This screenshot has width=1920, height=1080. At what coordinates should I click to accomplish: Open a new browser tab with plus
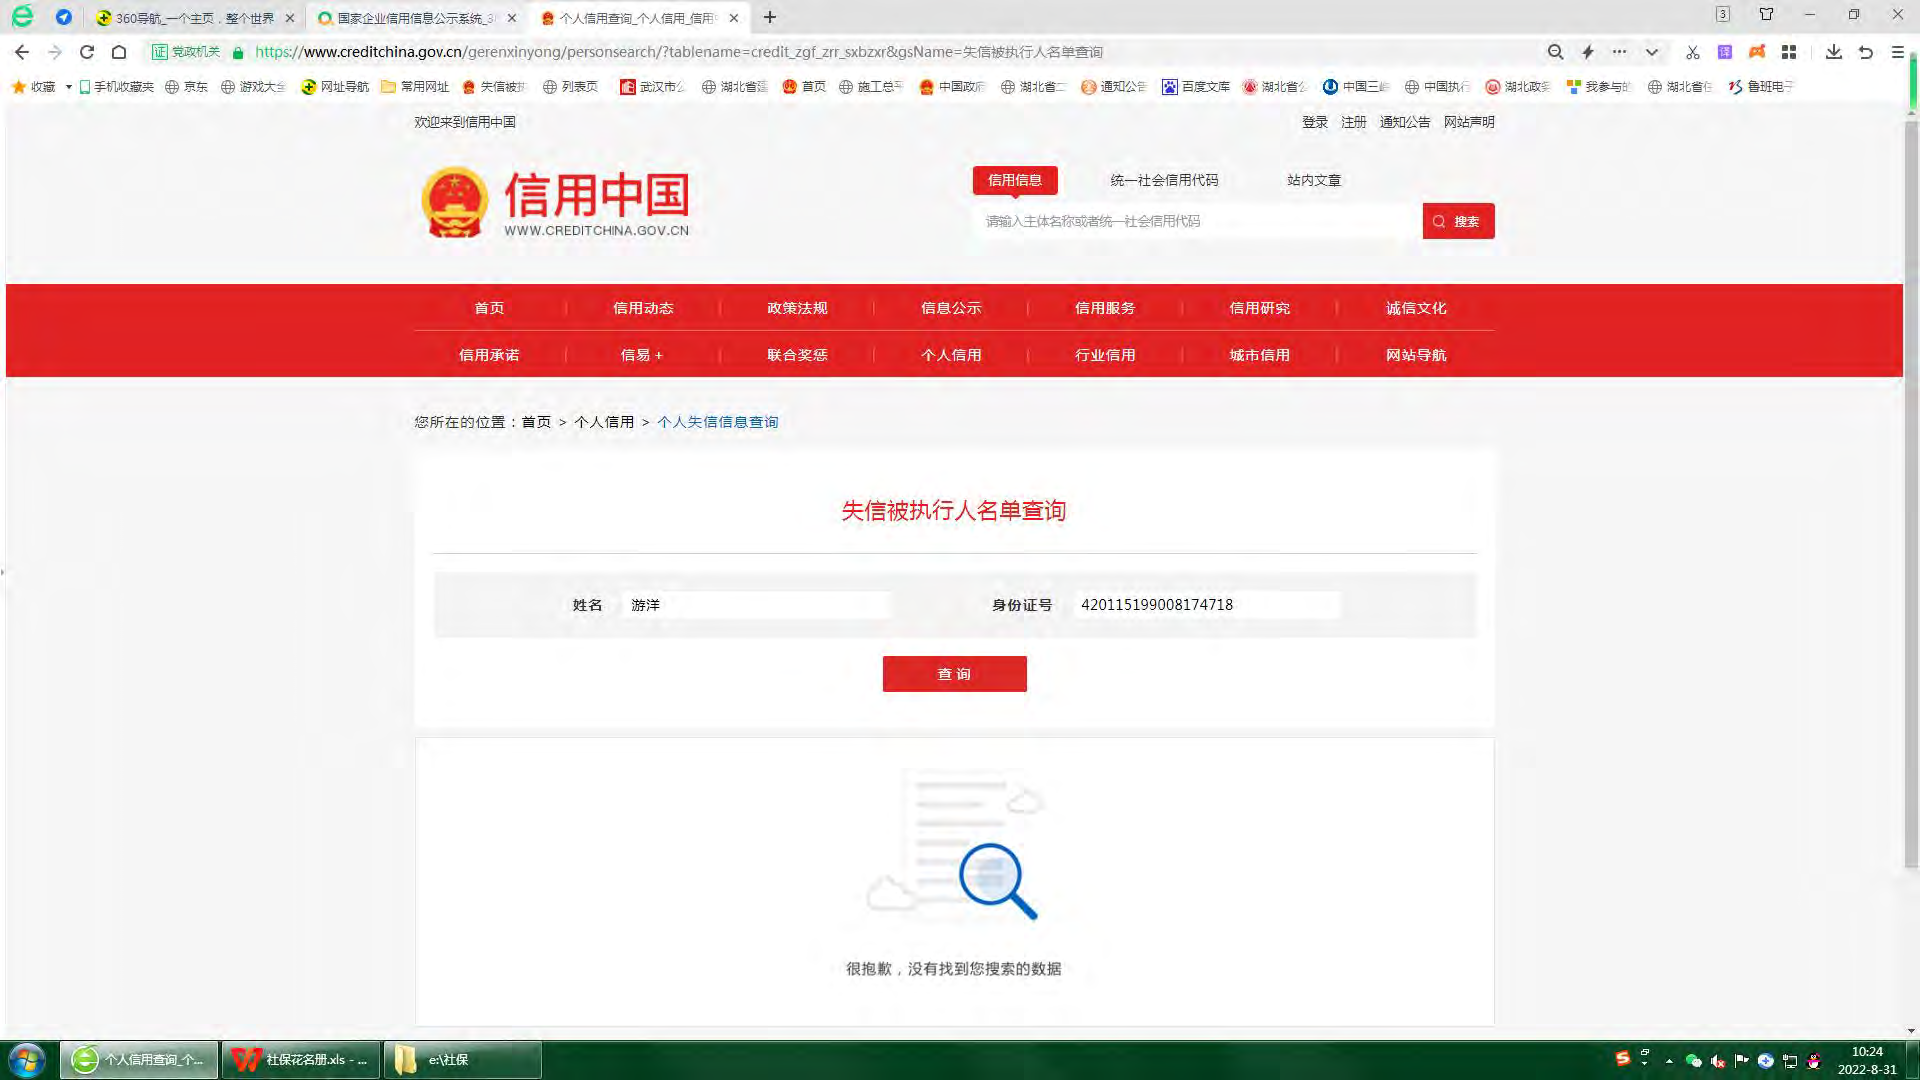pyautogui.click(x=769, y=17)
